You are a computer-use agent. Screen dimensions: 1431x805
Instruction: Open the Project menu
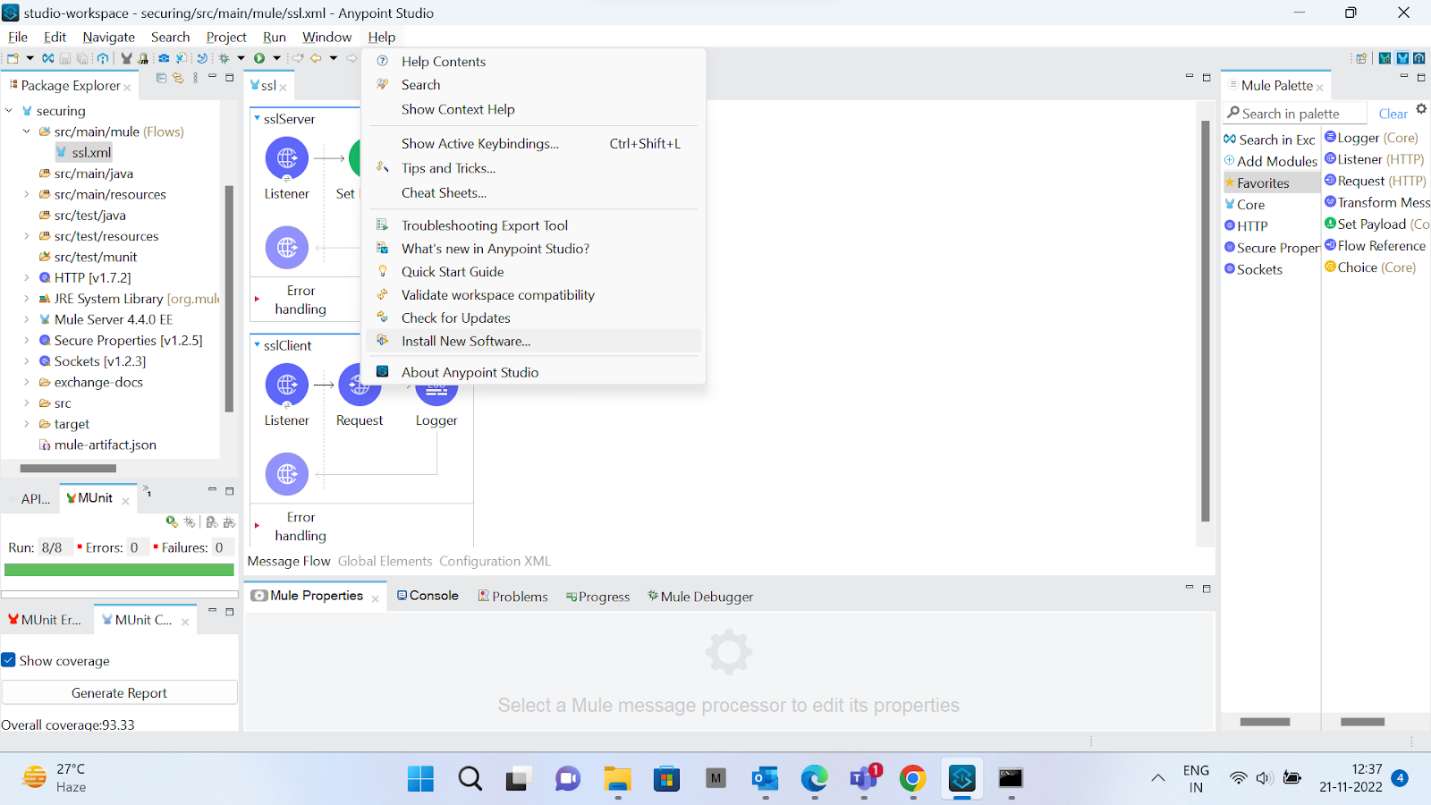click(x=226, y=37)
